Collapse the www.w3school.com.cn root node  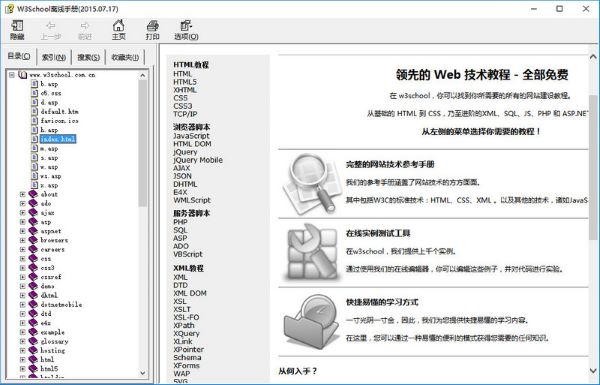[x=12, y=75]
